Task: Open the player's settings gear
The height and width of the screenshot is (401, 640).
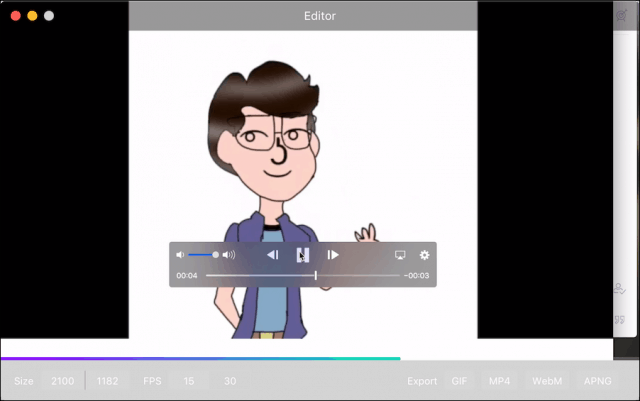Action: (424, 255)
